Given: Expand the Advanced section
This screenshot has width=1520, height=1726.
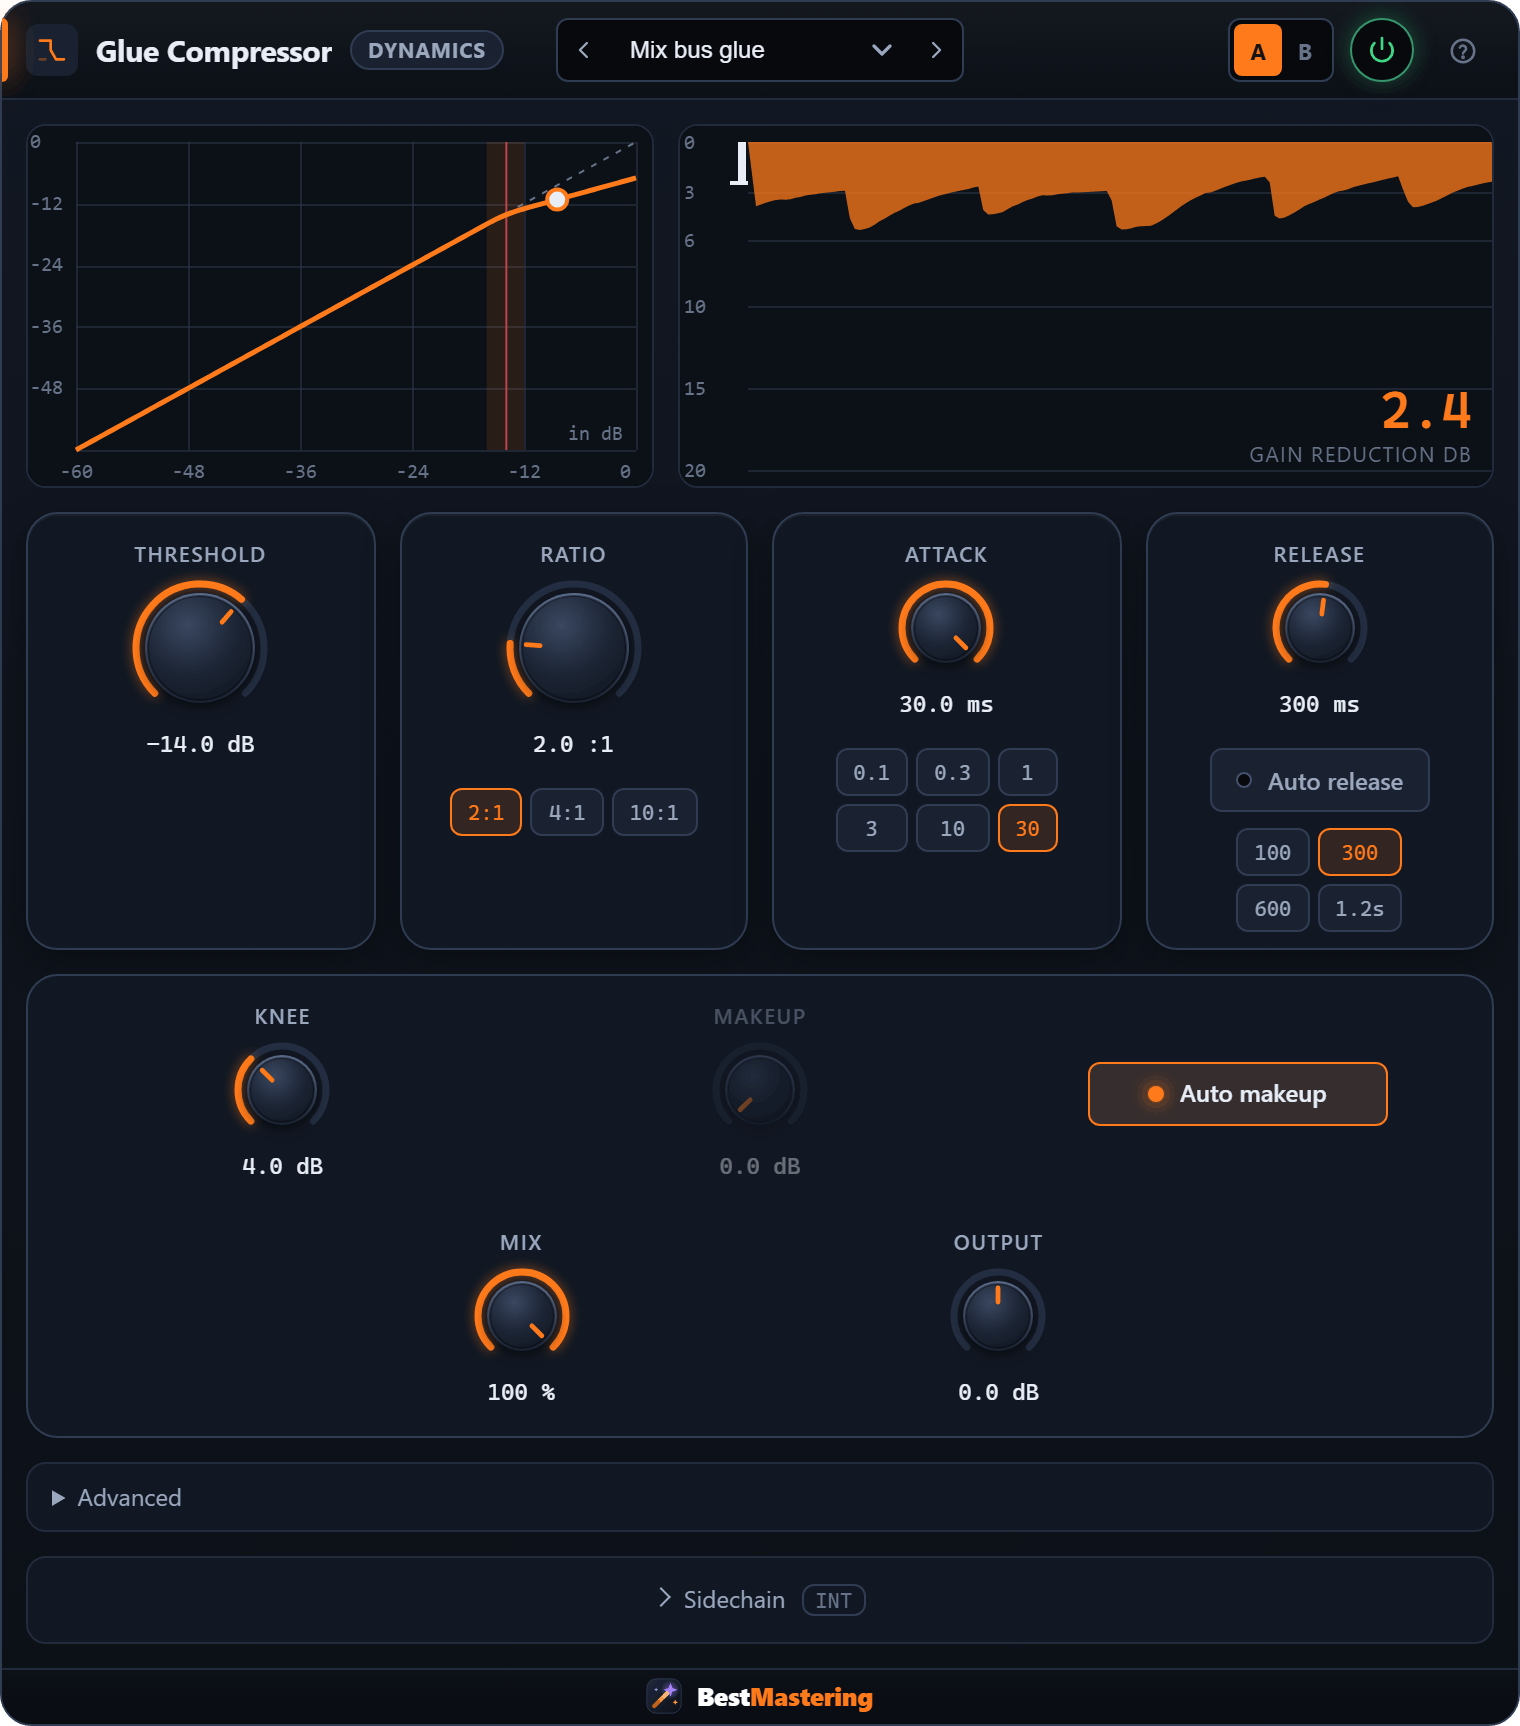Looking at the screenshot, I should tap(760, 1497).
